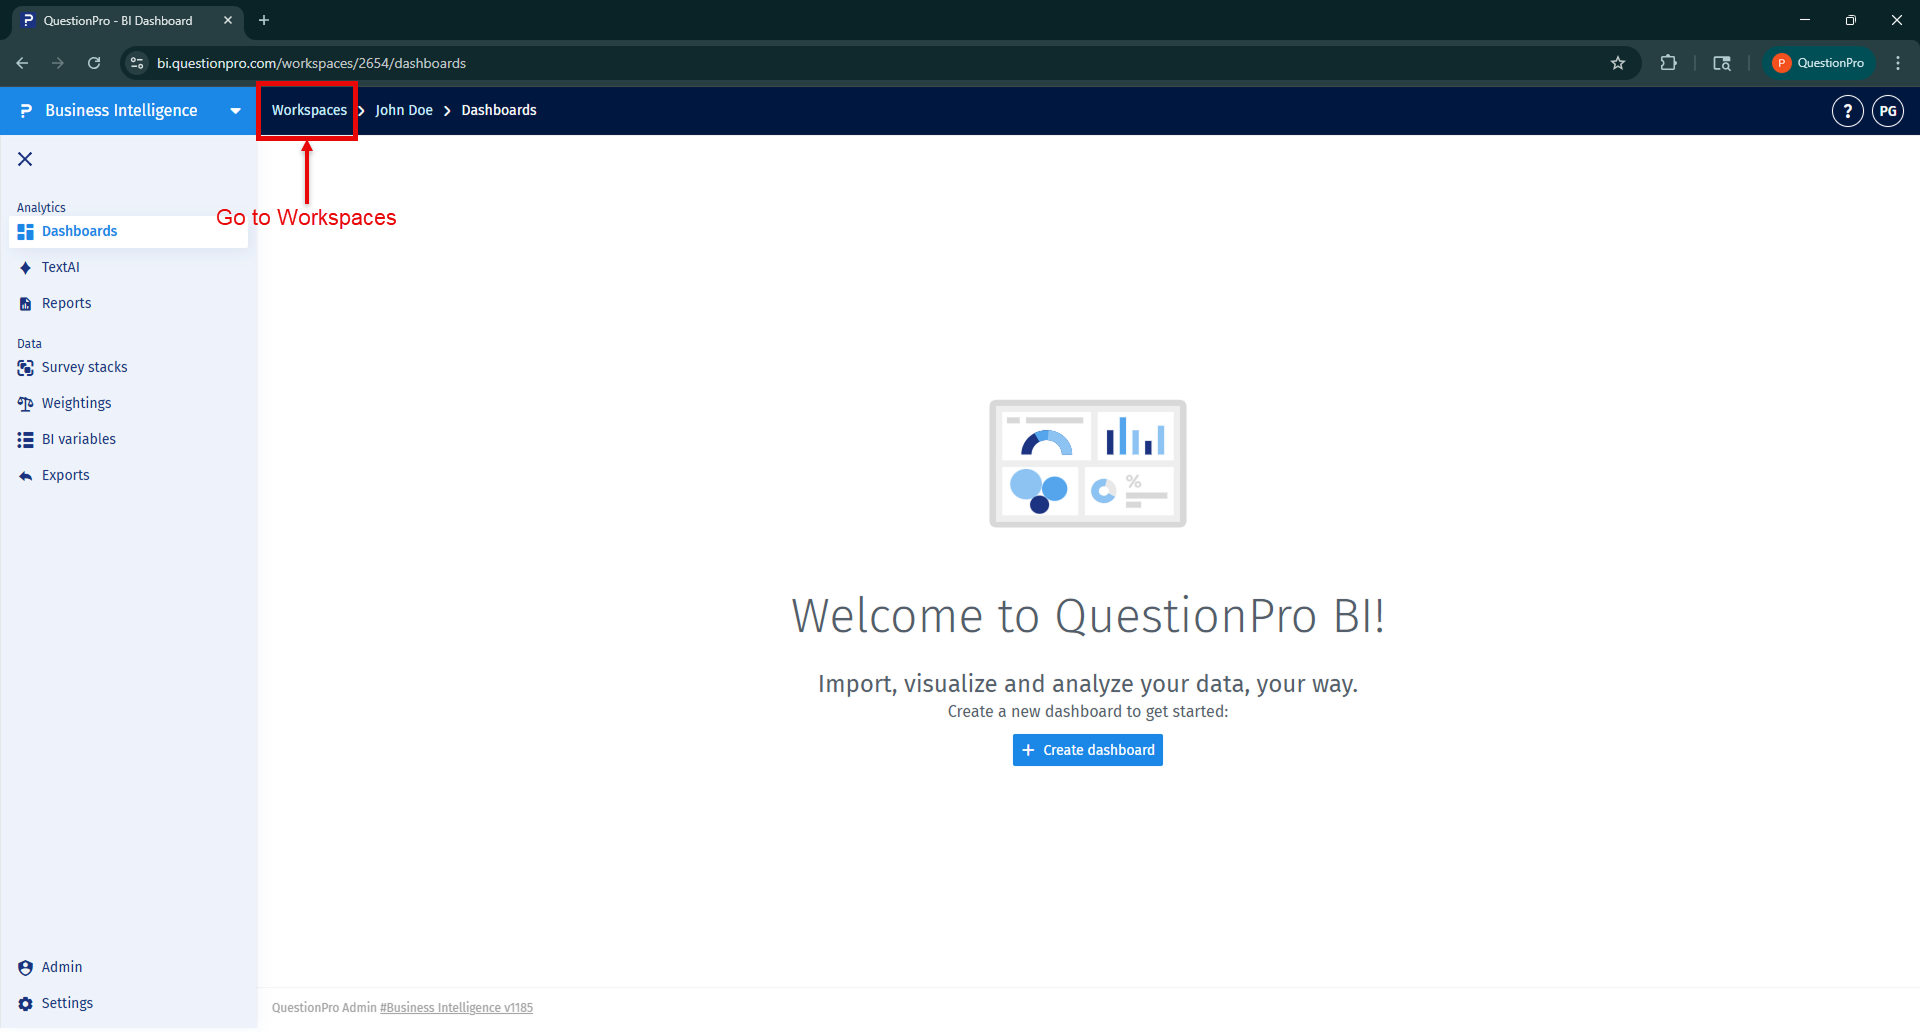Click the #Business Intelligence v1185 footer link
Viewport: 1920px width, 1032px height.
click(x=456, y=1008)
